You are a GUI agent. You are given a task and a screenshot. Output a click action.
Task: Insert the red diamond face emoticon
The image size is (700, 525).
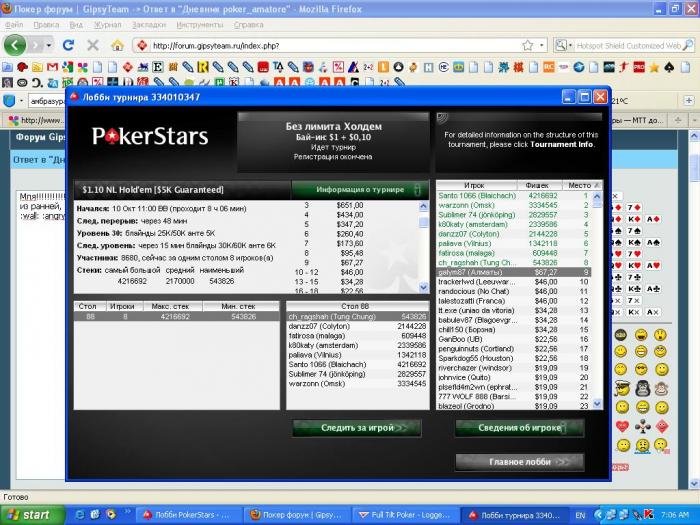(x=662, y=426)
